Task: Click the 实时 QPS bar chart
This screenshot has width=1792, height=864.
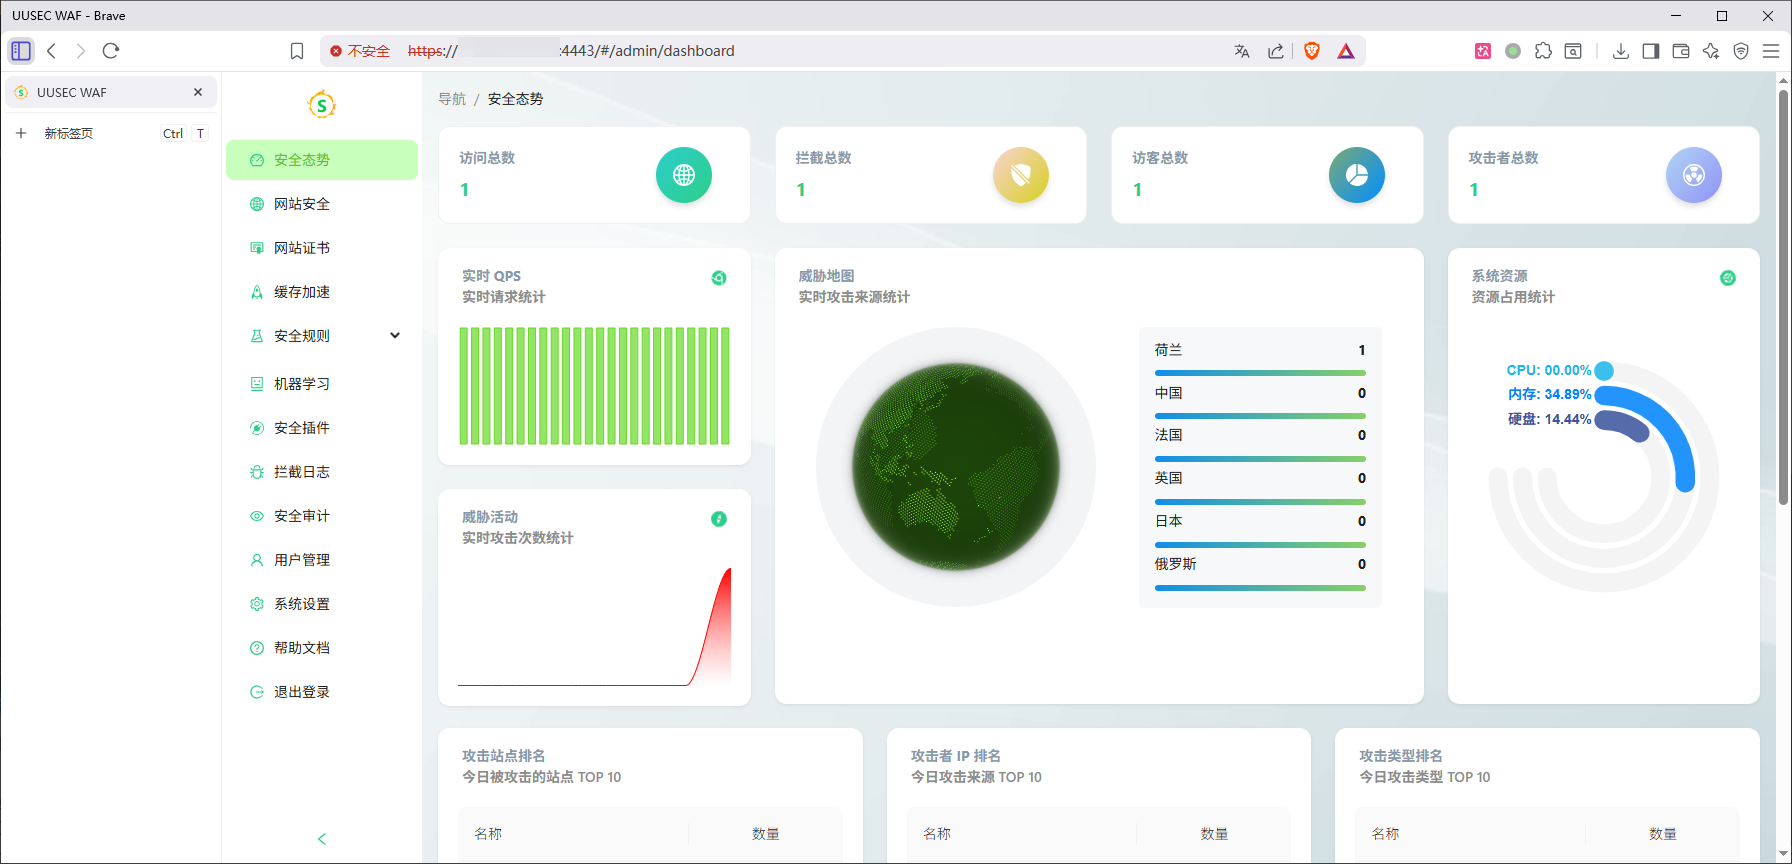Action: click(594, 386)
